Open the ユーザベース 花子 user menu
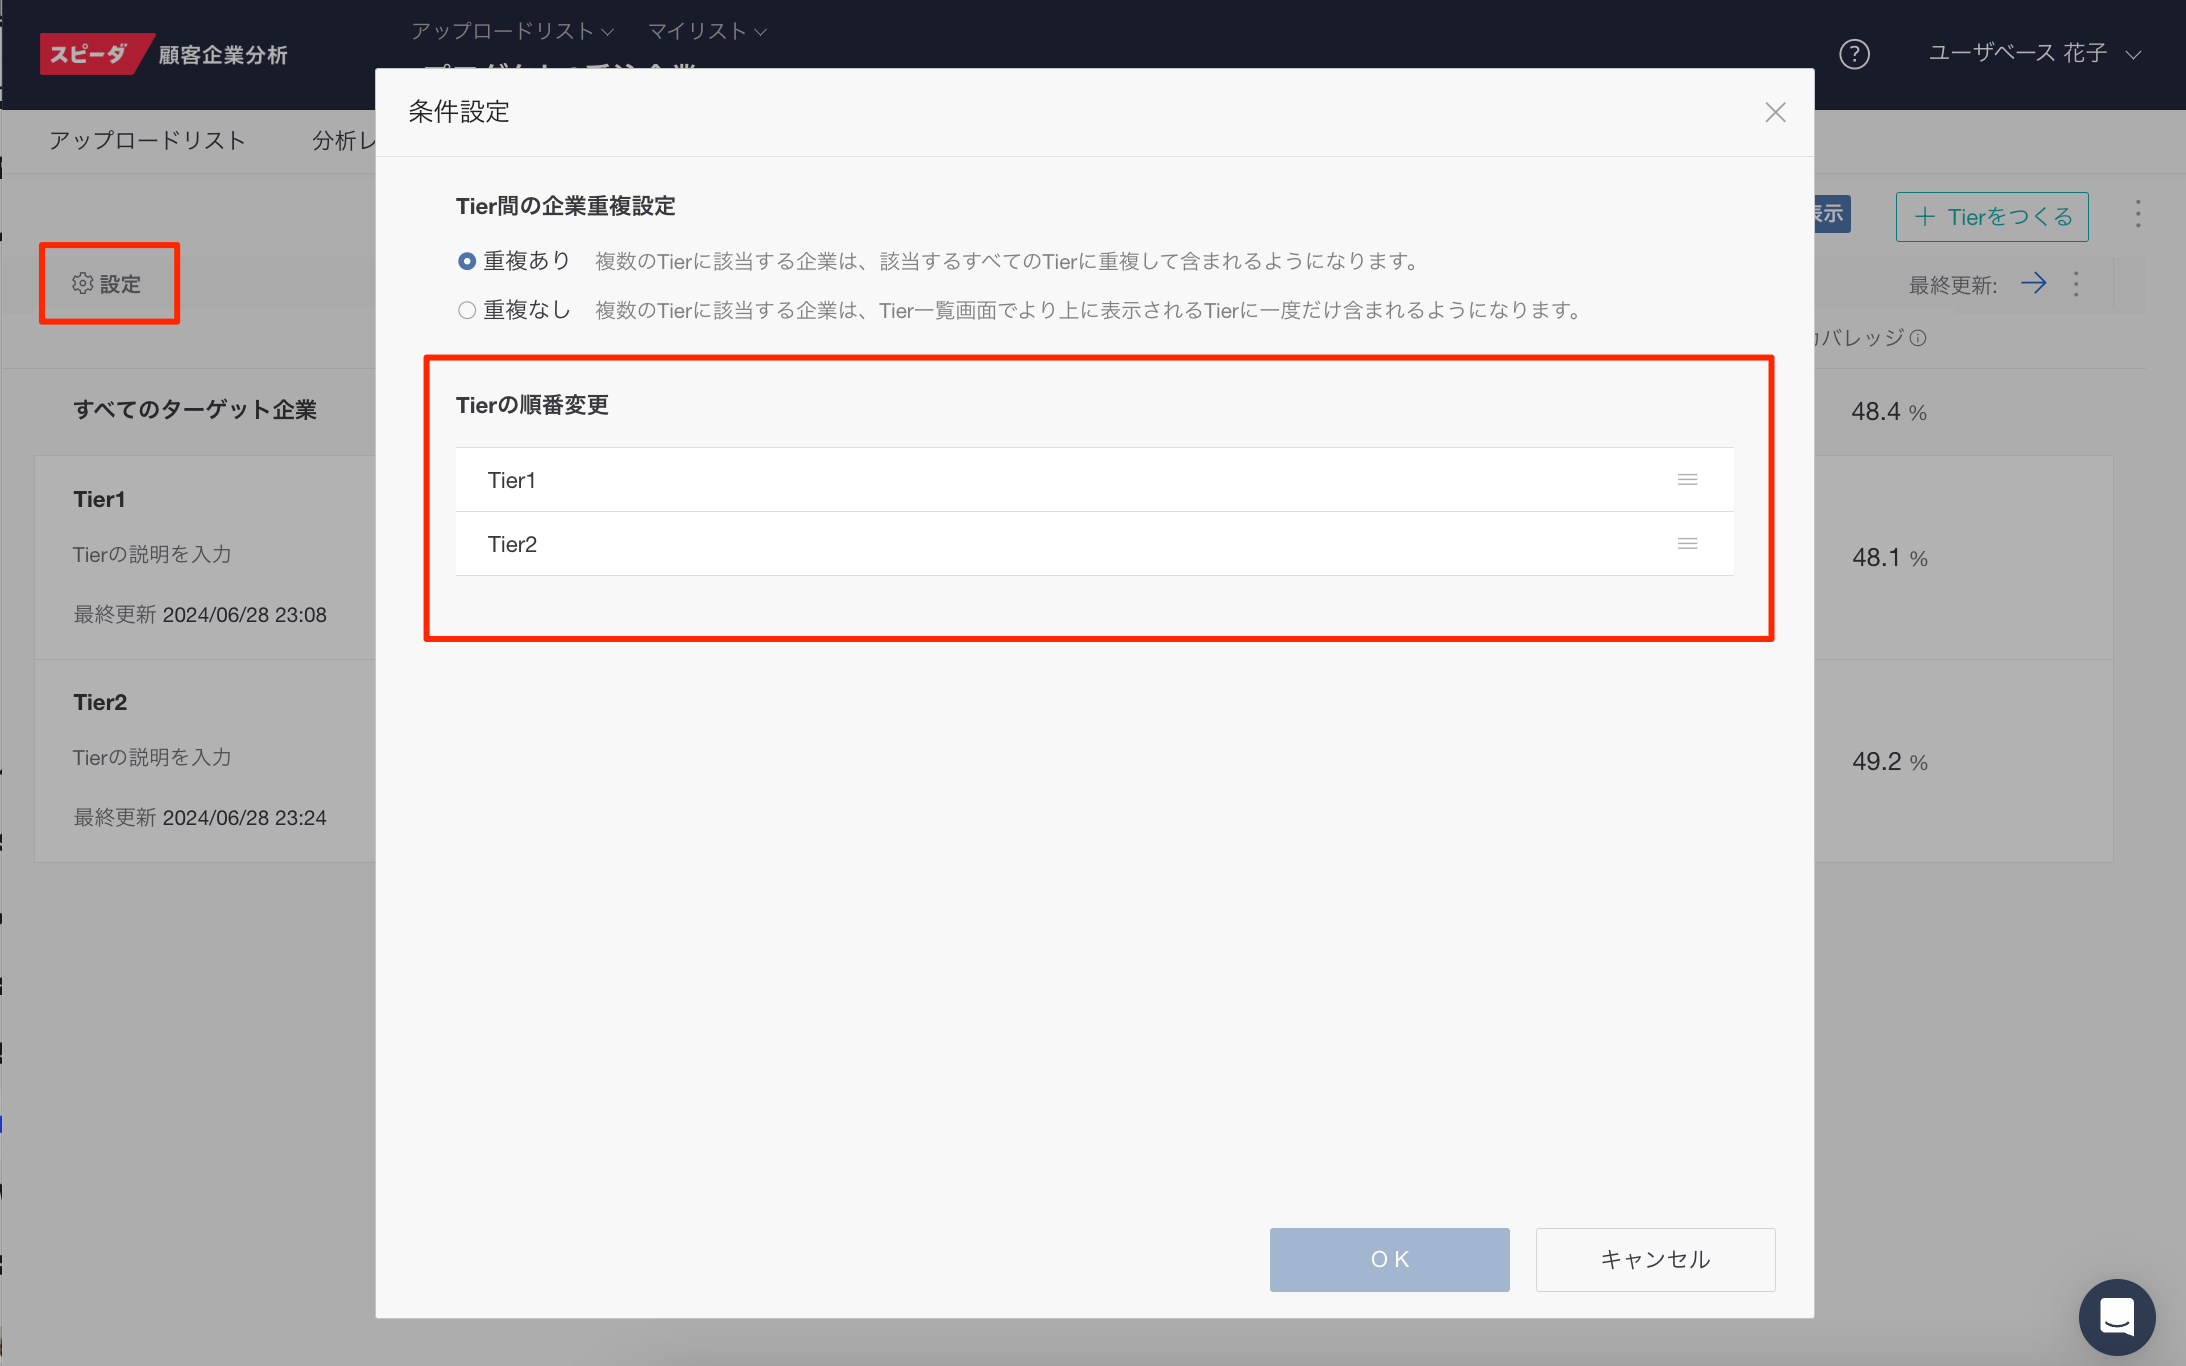Viewport: 2186px width, 1366px height. point(2033,54)
